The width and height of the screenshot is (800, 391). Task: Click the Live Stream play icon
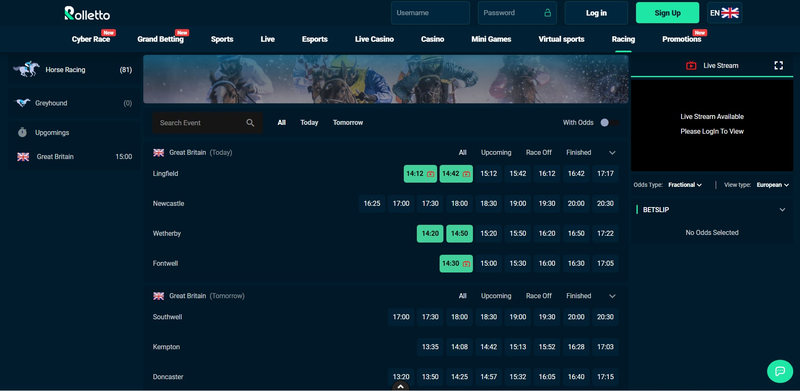691,65
